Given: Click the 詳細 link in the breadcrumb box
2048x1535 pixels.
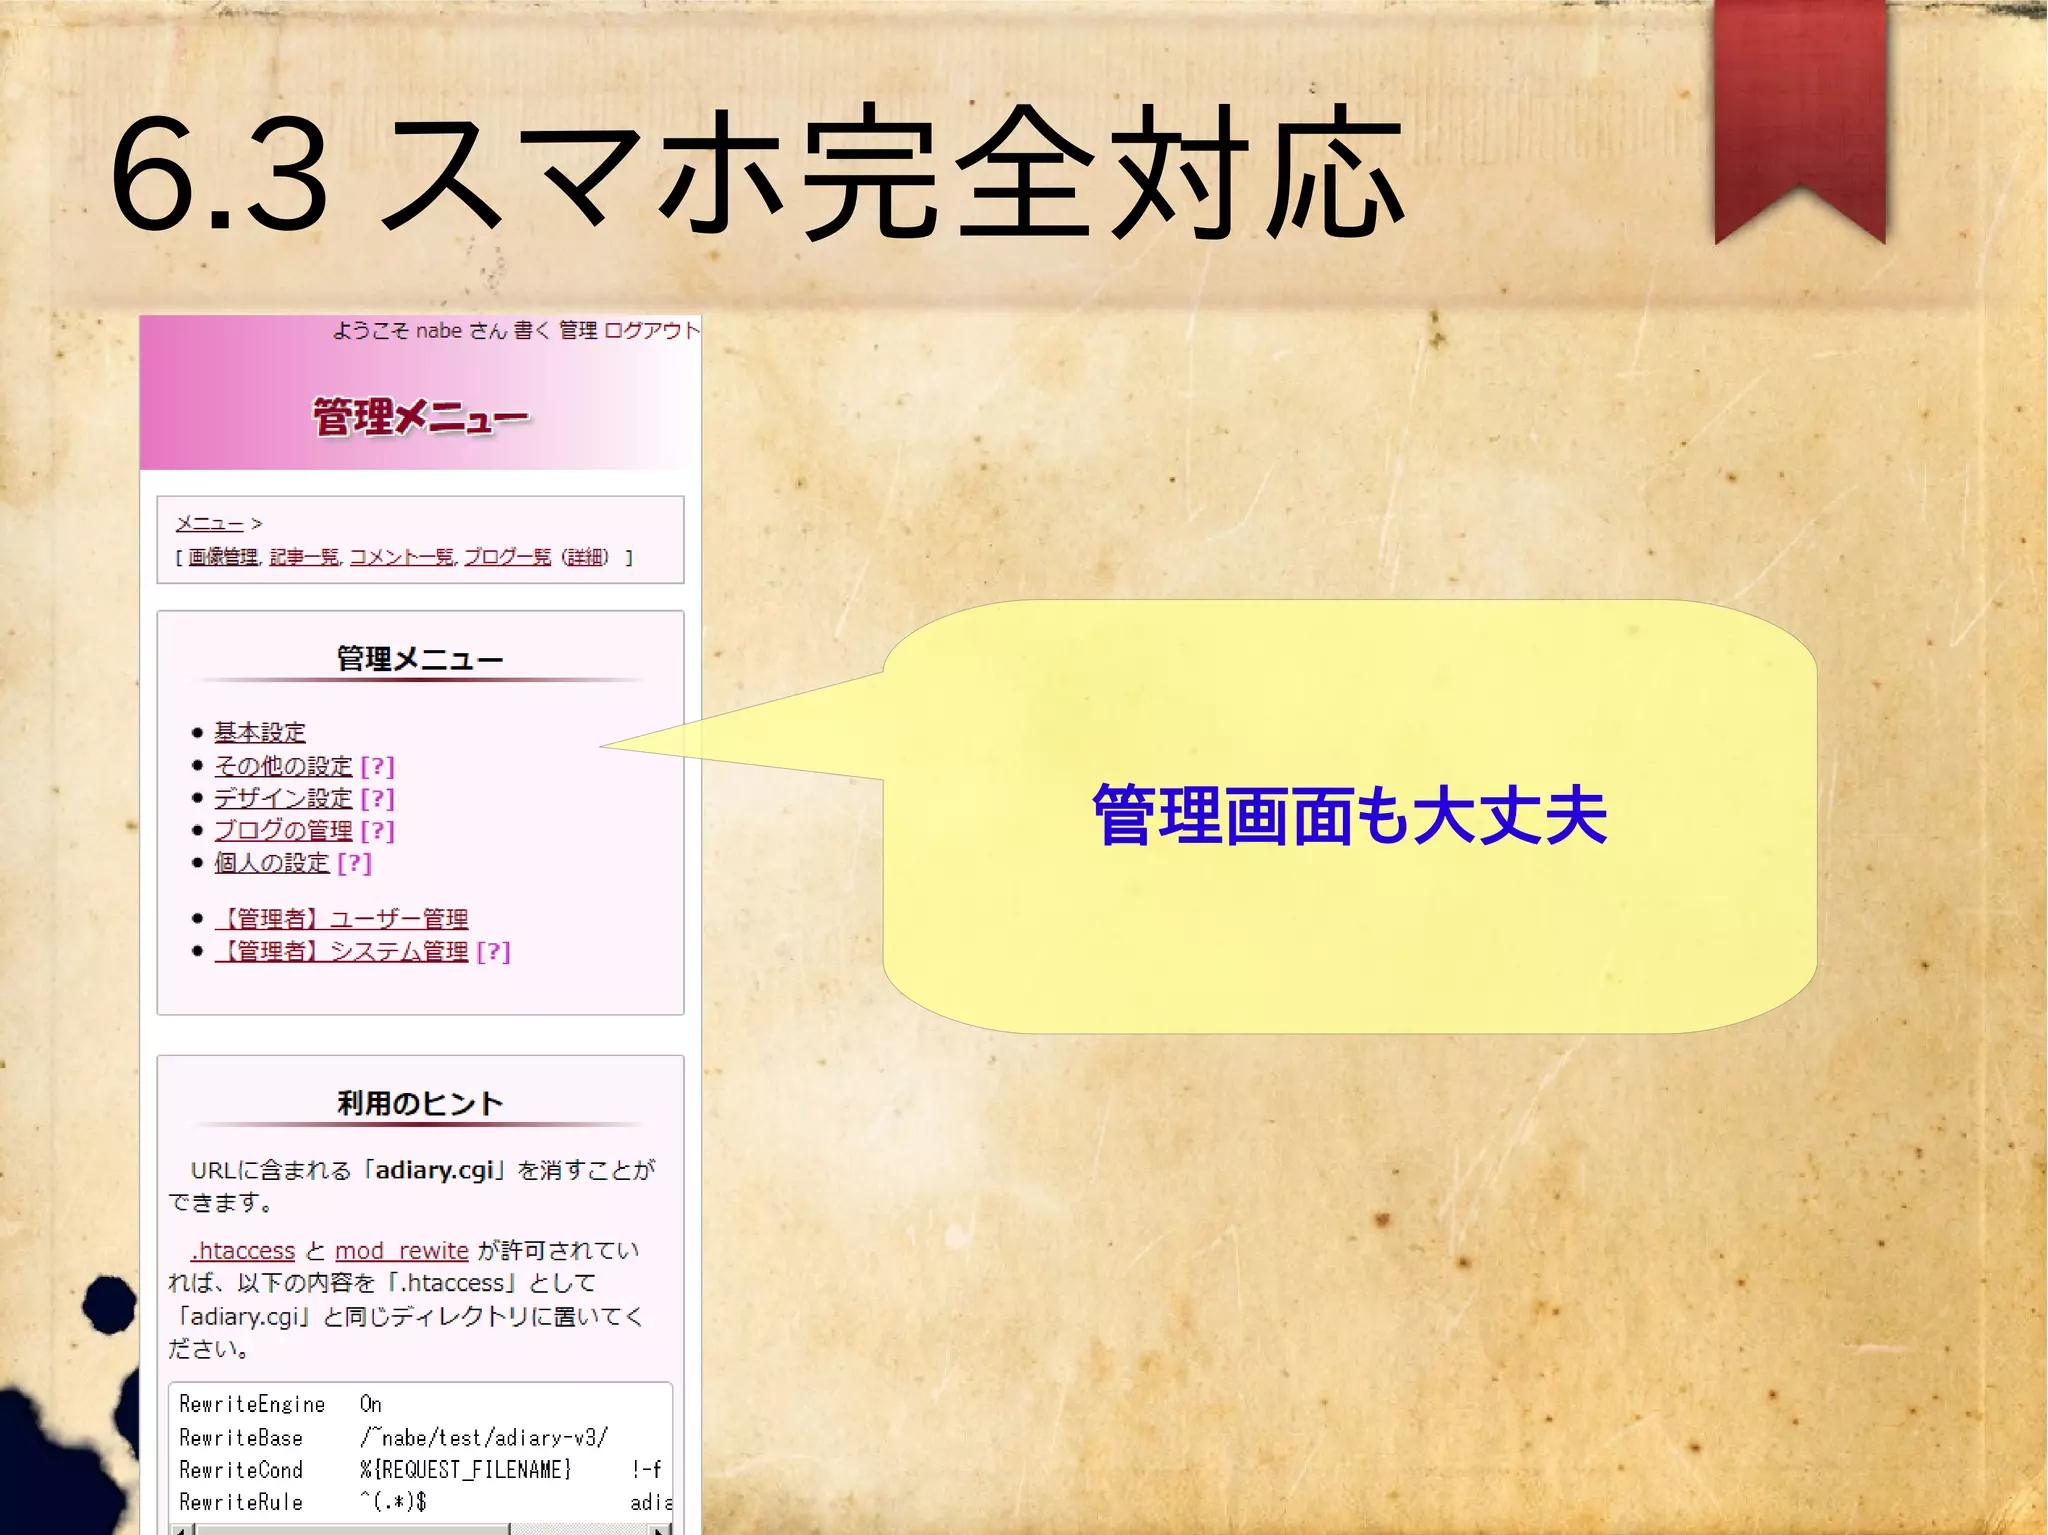Looking at the screenshot, I should [586, 557].
